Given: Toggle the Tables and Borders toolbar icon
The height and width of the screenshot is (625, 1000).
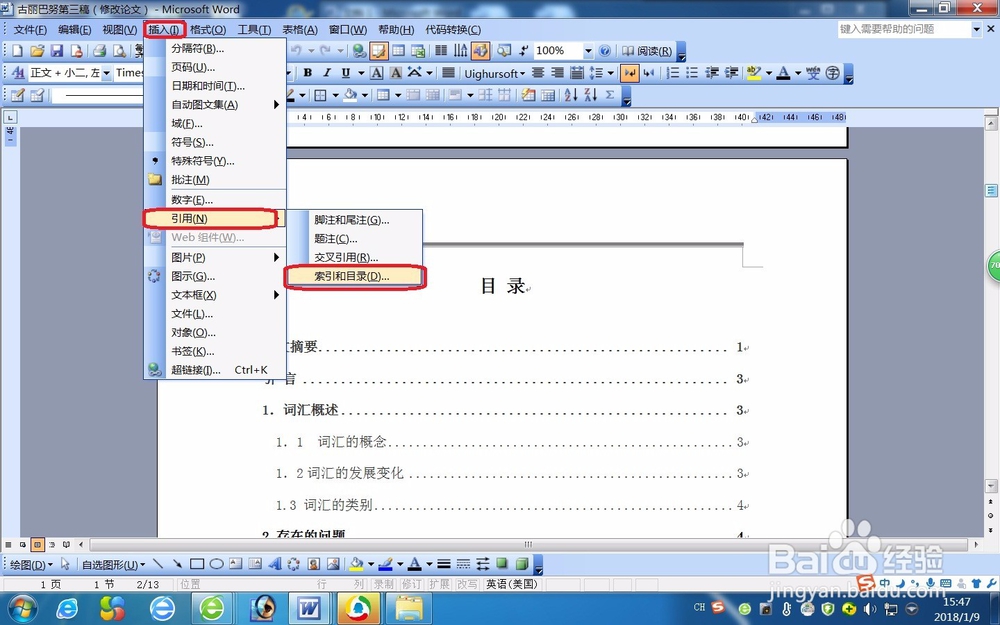Looking at the screenshot, I should click(379, 51).
